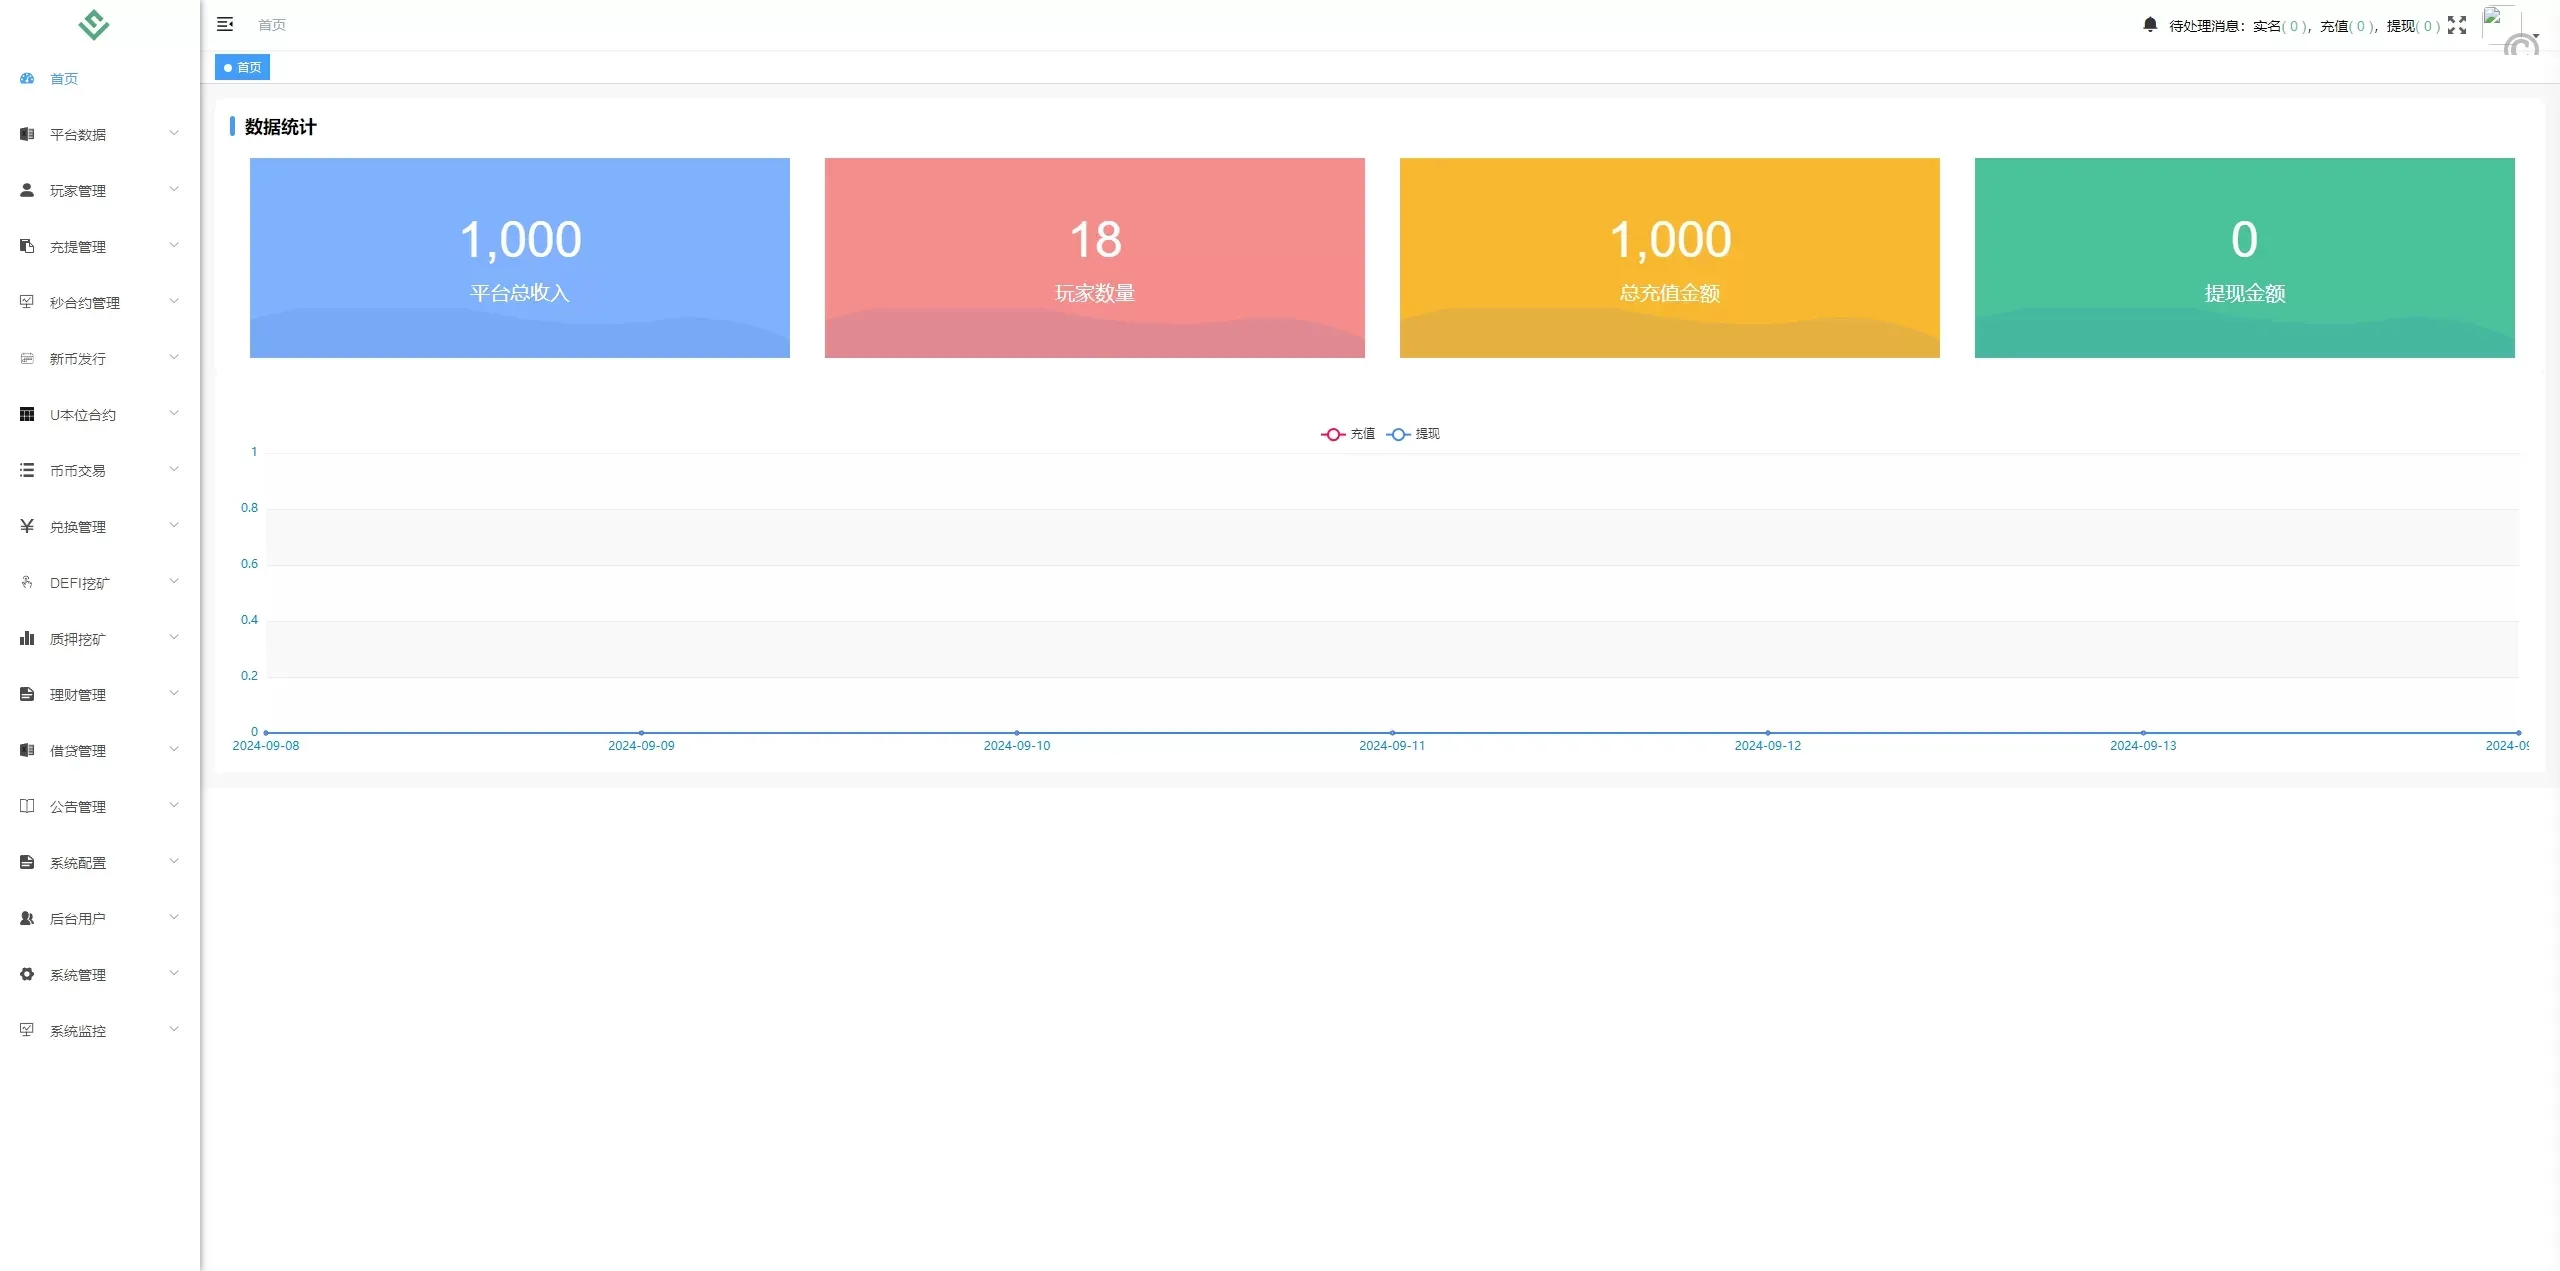The height and width of the screenshot is (1271, 2560).
Task: Click the 首页 breadcrumb link
Action: [x=271, y=25]
